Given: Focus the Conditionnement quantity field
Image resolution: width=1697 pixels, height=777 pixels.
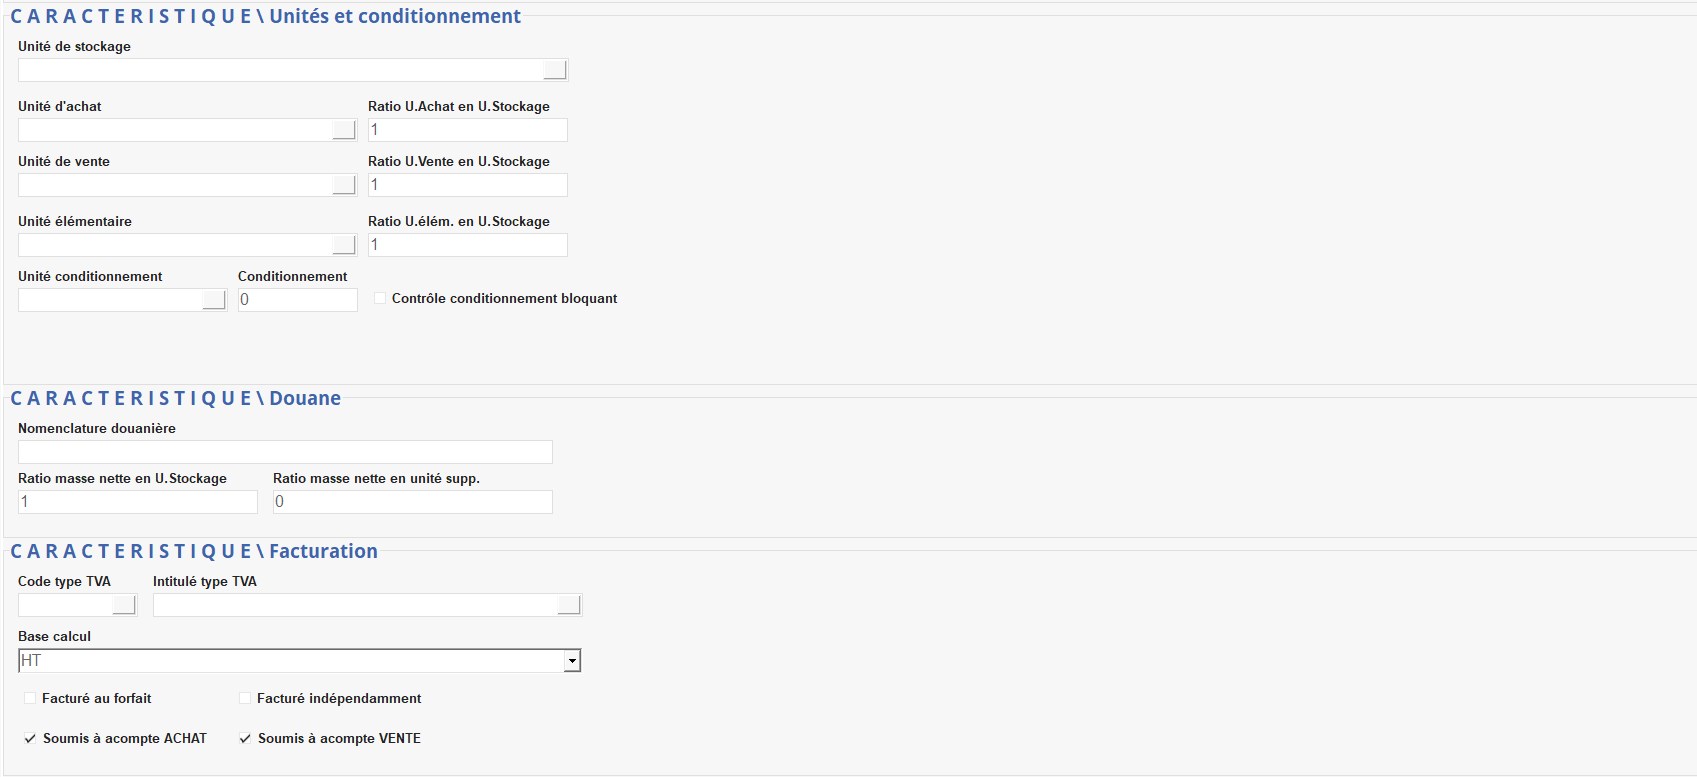Looking at the screenshot, I should coord(297,300).
